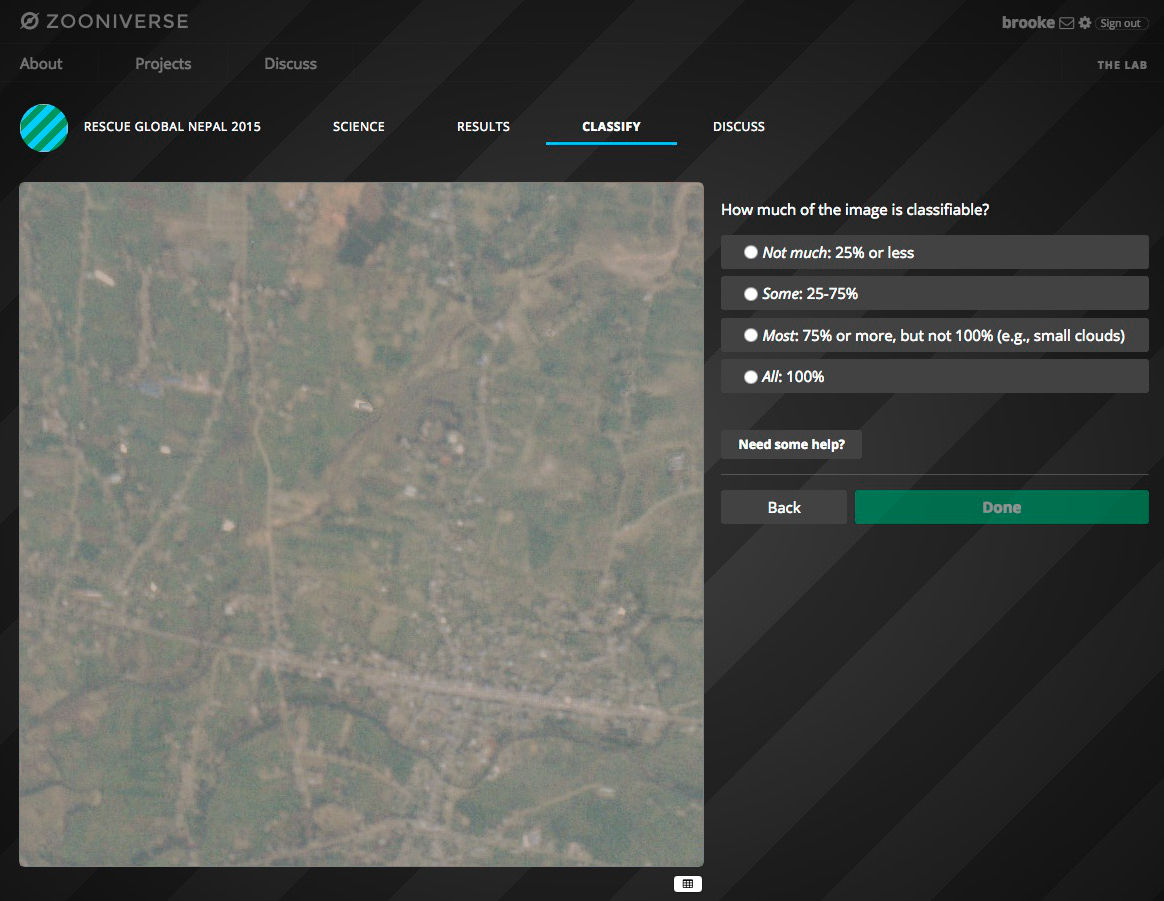
Task: Open the Results tab
Action: 483,127
